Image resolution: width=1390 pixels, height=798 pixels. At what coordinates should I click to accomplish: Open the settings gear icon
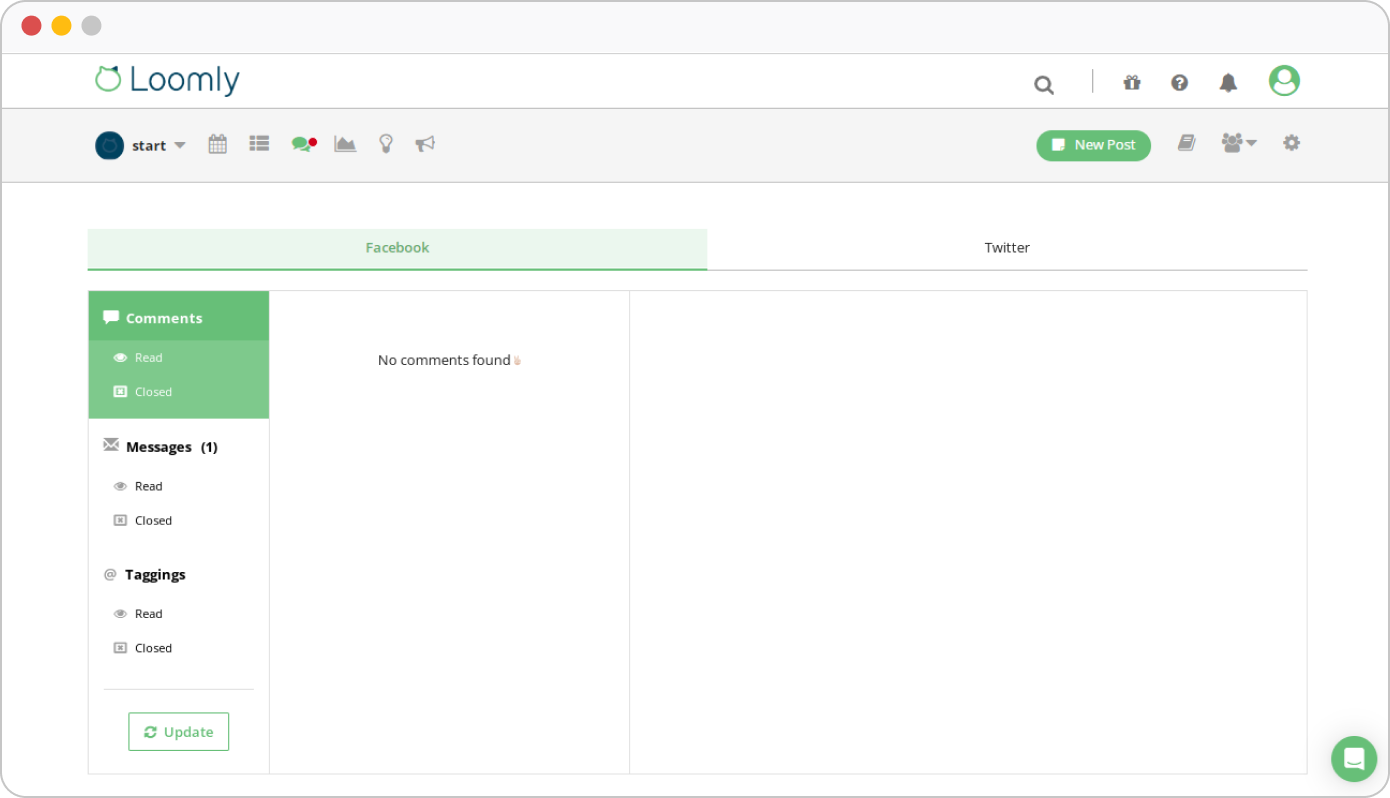coord(1292,143)
